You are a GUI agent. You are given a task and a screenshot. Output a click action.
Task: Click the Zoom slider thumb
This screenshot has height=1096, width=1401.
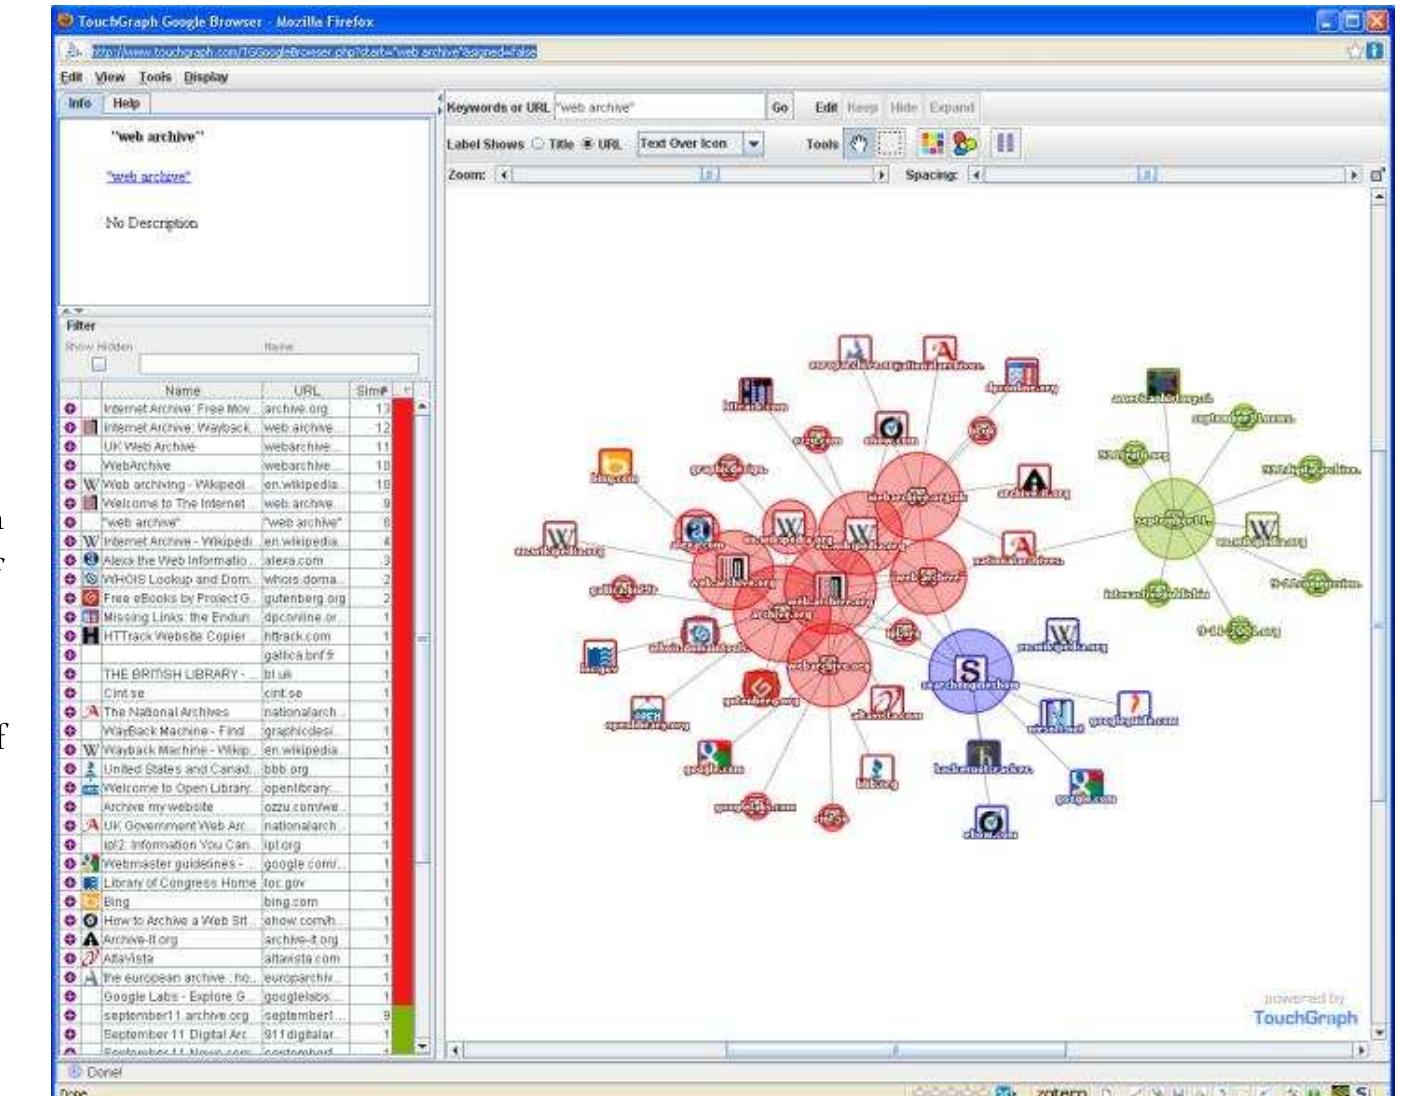708,175
